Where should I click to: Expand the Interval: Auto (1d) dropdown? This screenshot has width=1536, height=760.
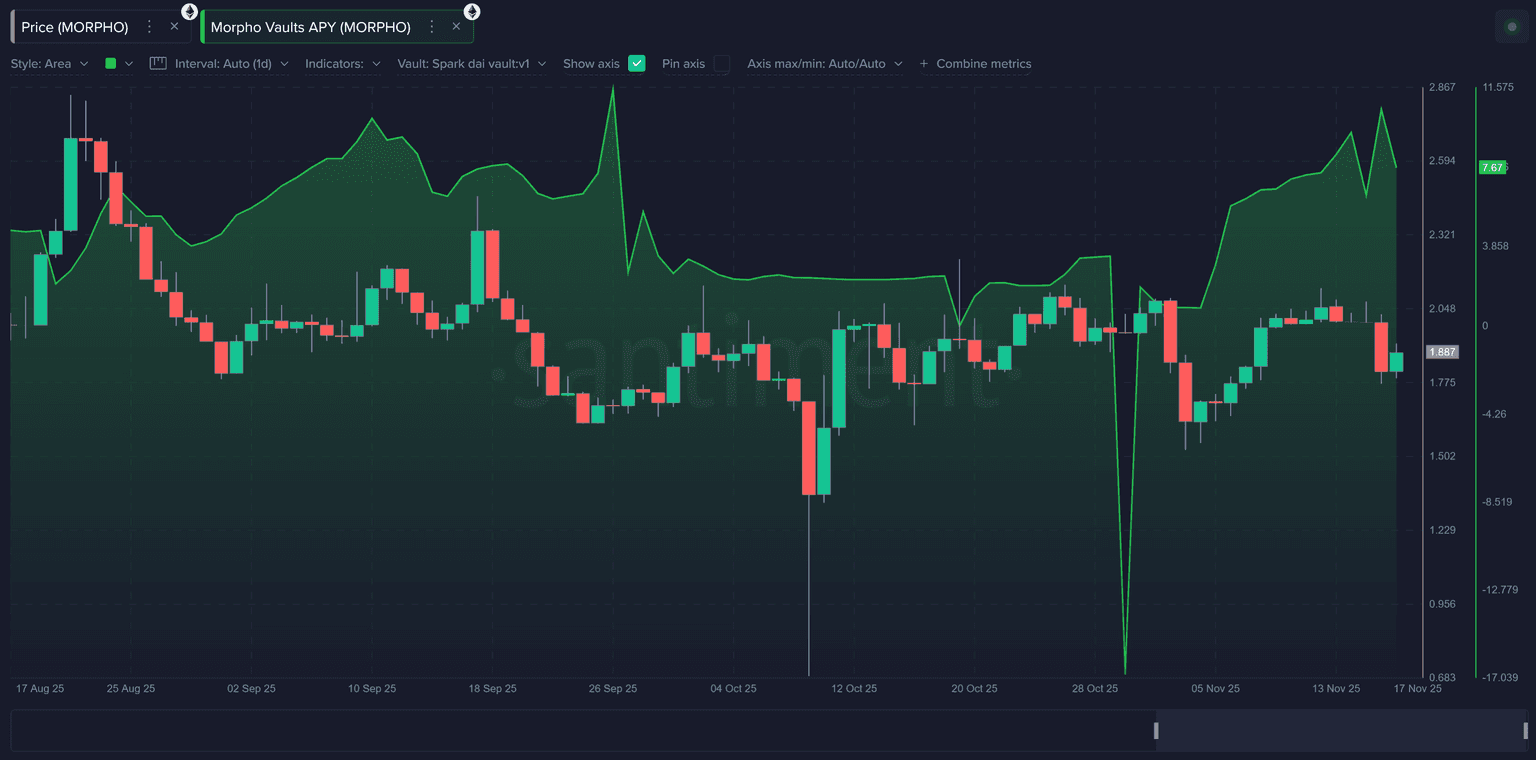tap(231, 63)
